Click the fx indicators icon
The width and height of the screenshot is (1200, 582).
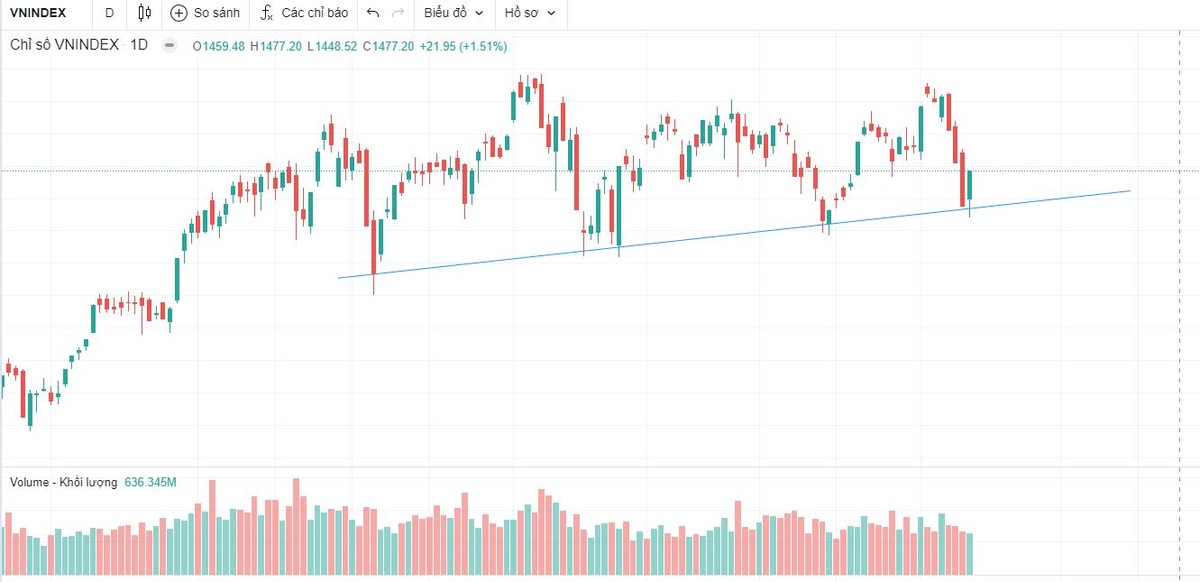pyautogui.click(x=266, y=13)
